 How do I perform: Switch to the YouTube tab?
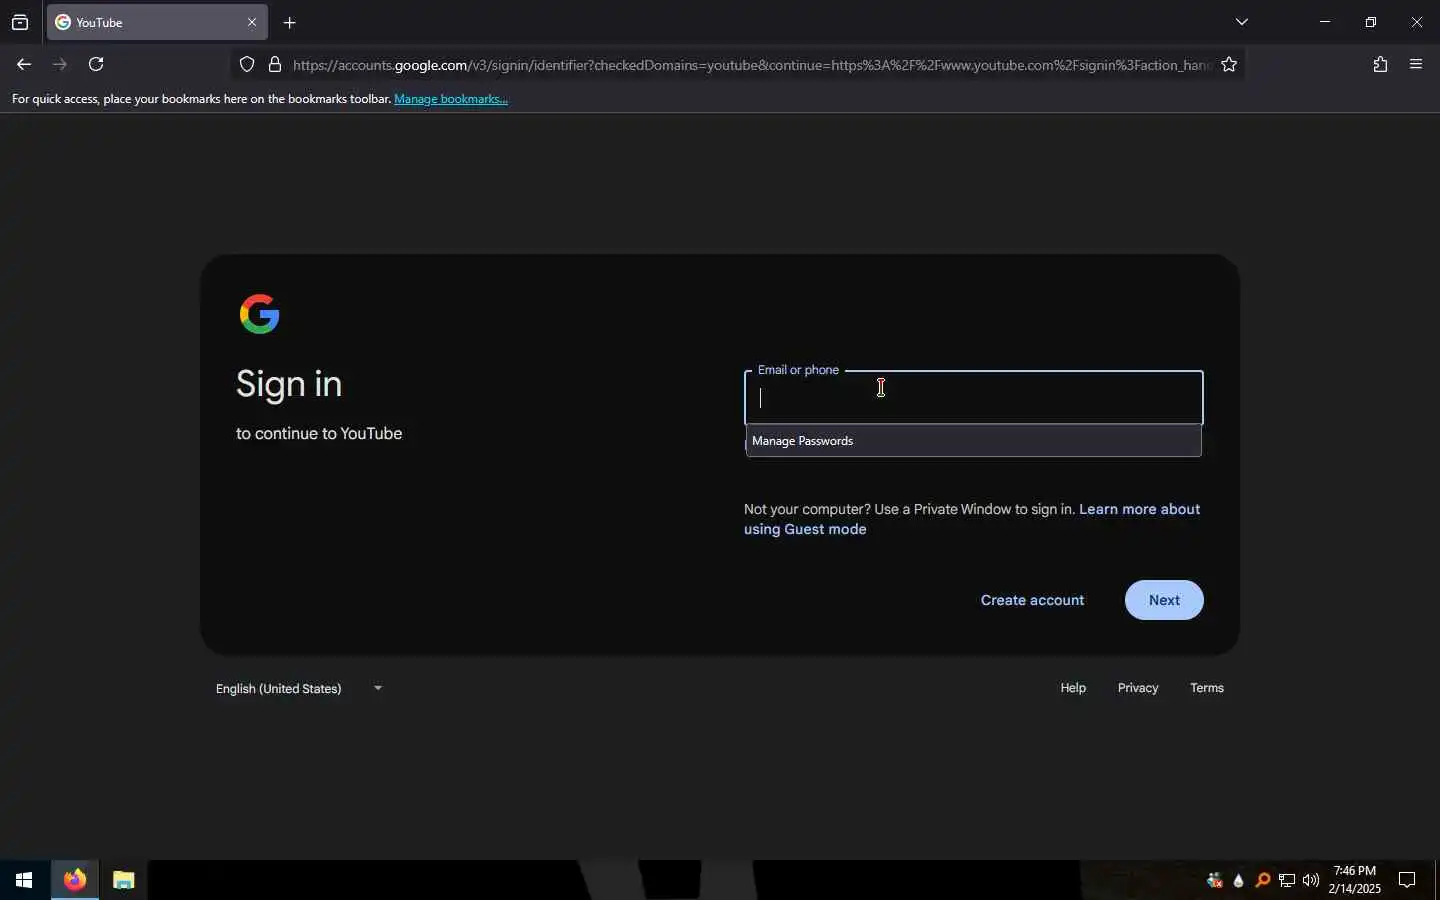(157, 22)
